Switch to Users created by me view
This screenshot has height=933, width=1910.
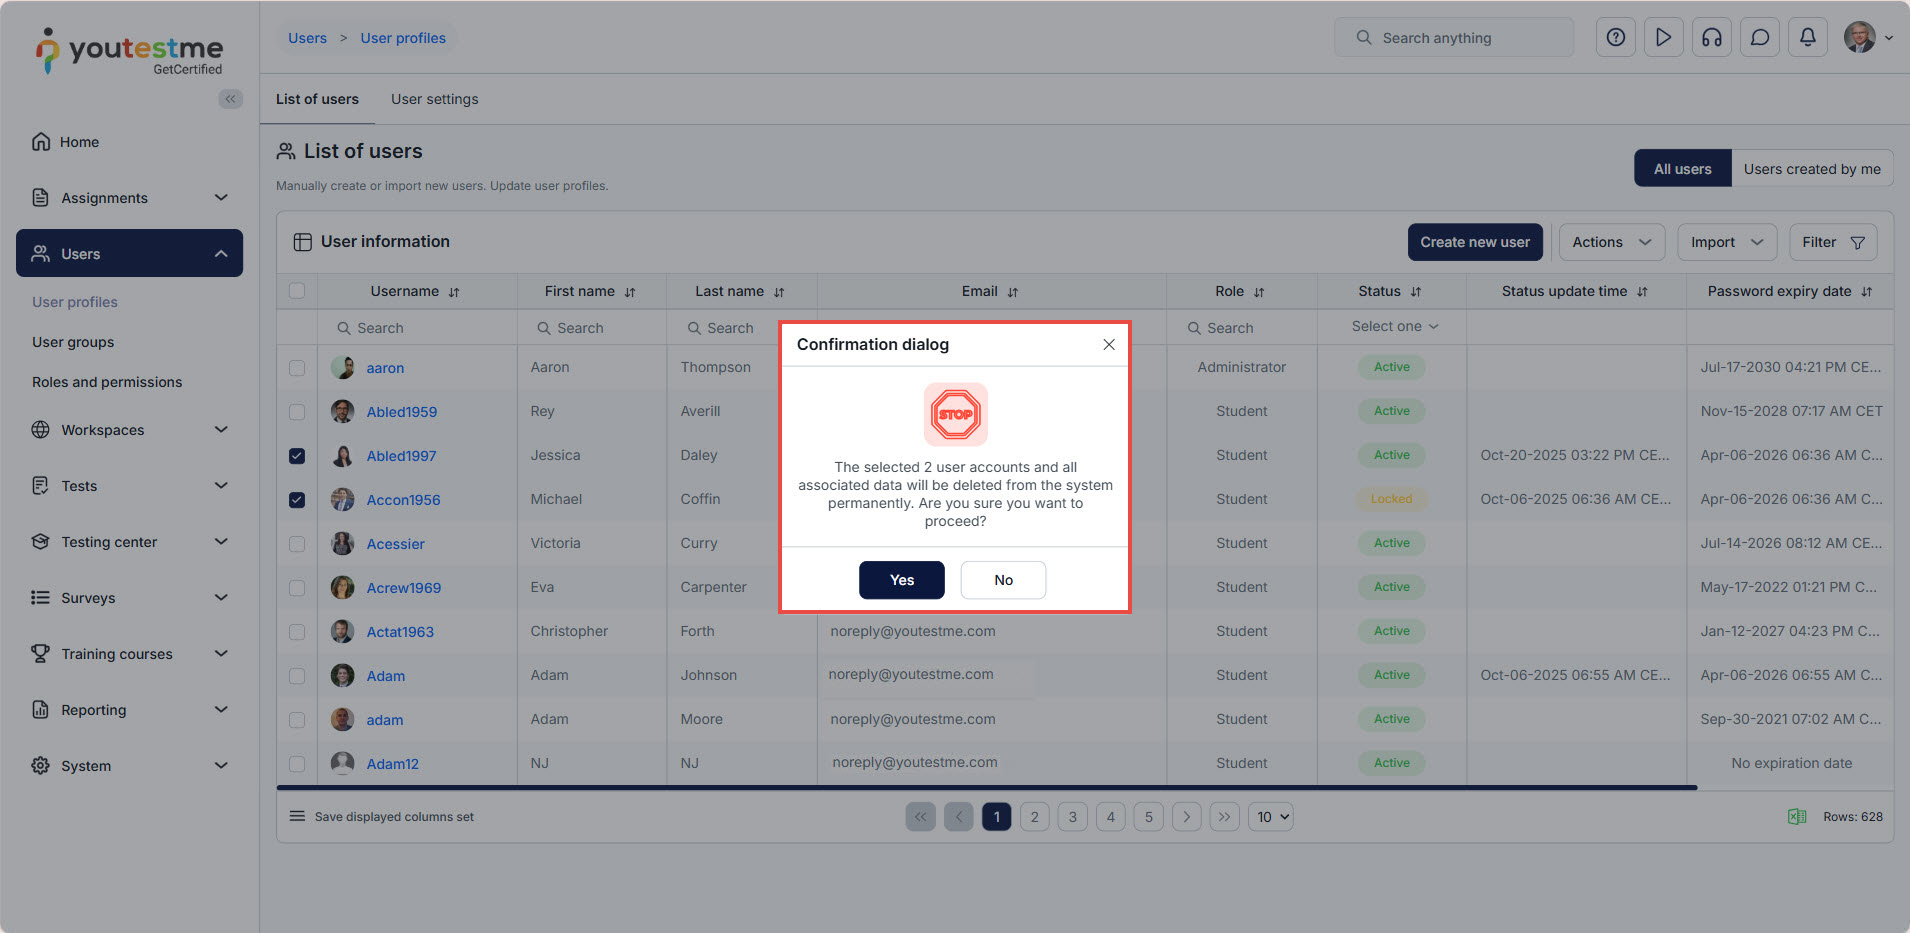coord(1811,168)
